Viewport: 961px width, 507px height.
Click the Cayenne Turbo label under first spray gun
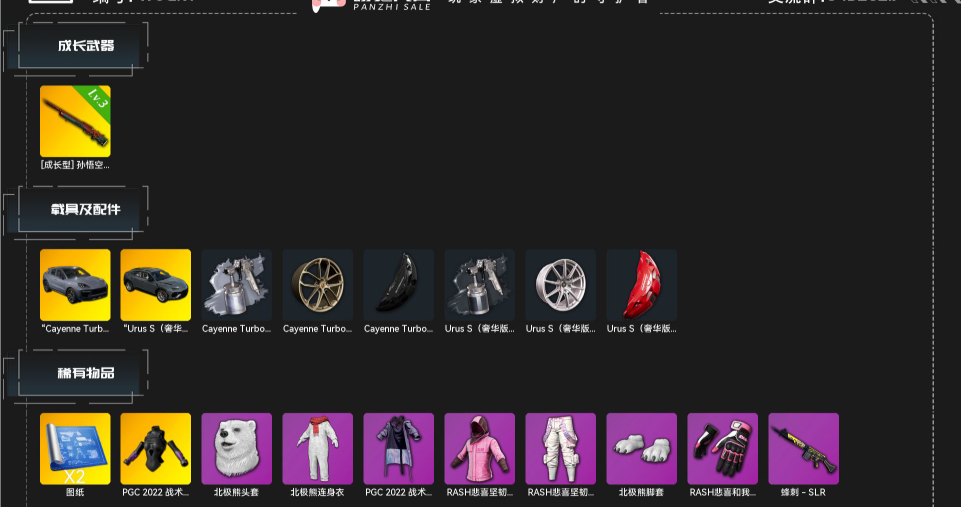click(237, 329)
